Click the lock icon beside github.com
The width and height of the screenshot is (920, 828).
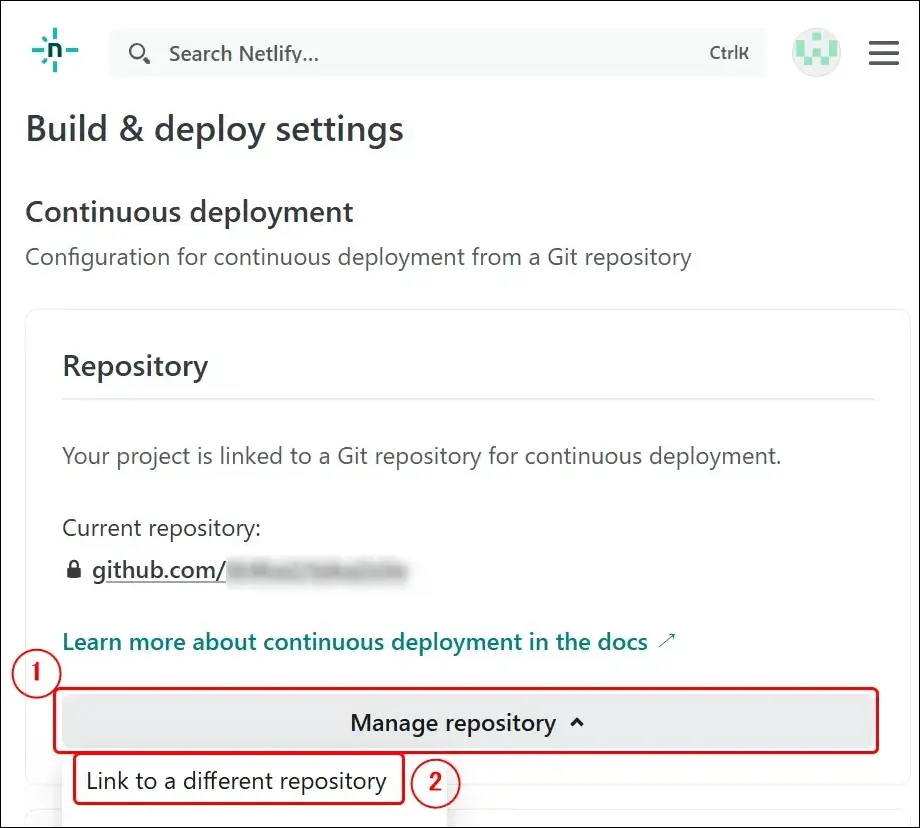[x=73, y=571]
